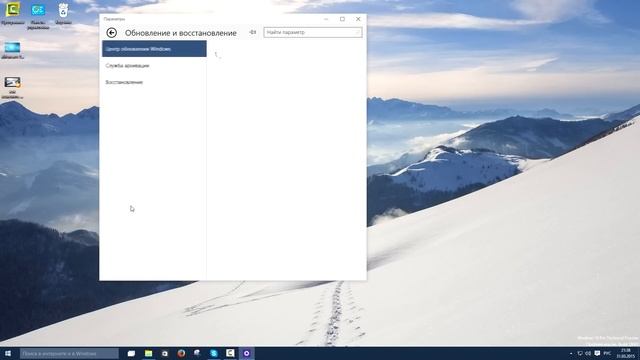
Task: Maximize the Параметры window
Action: click(x=342, y=19)
